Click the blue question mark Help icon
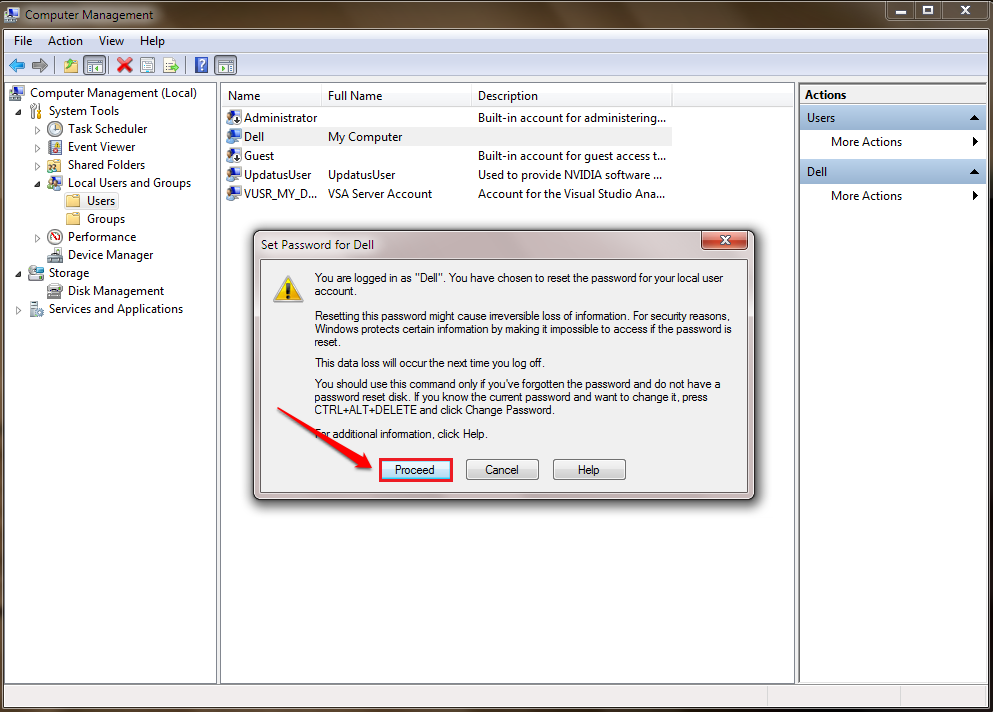 coord(201,66)
